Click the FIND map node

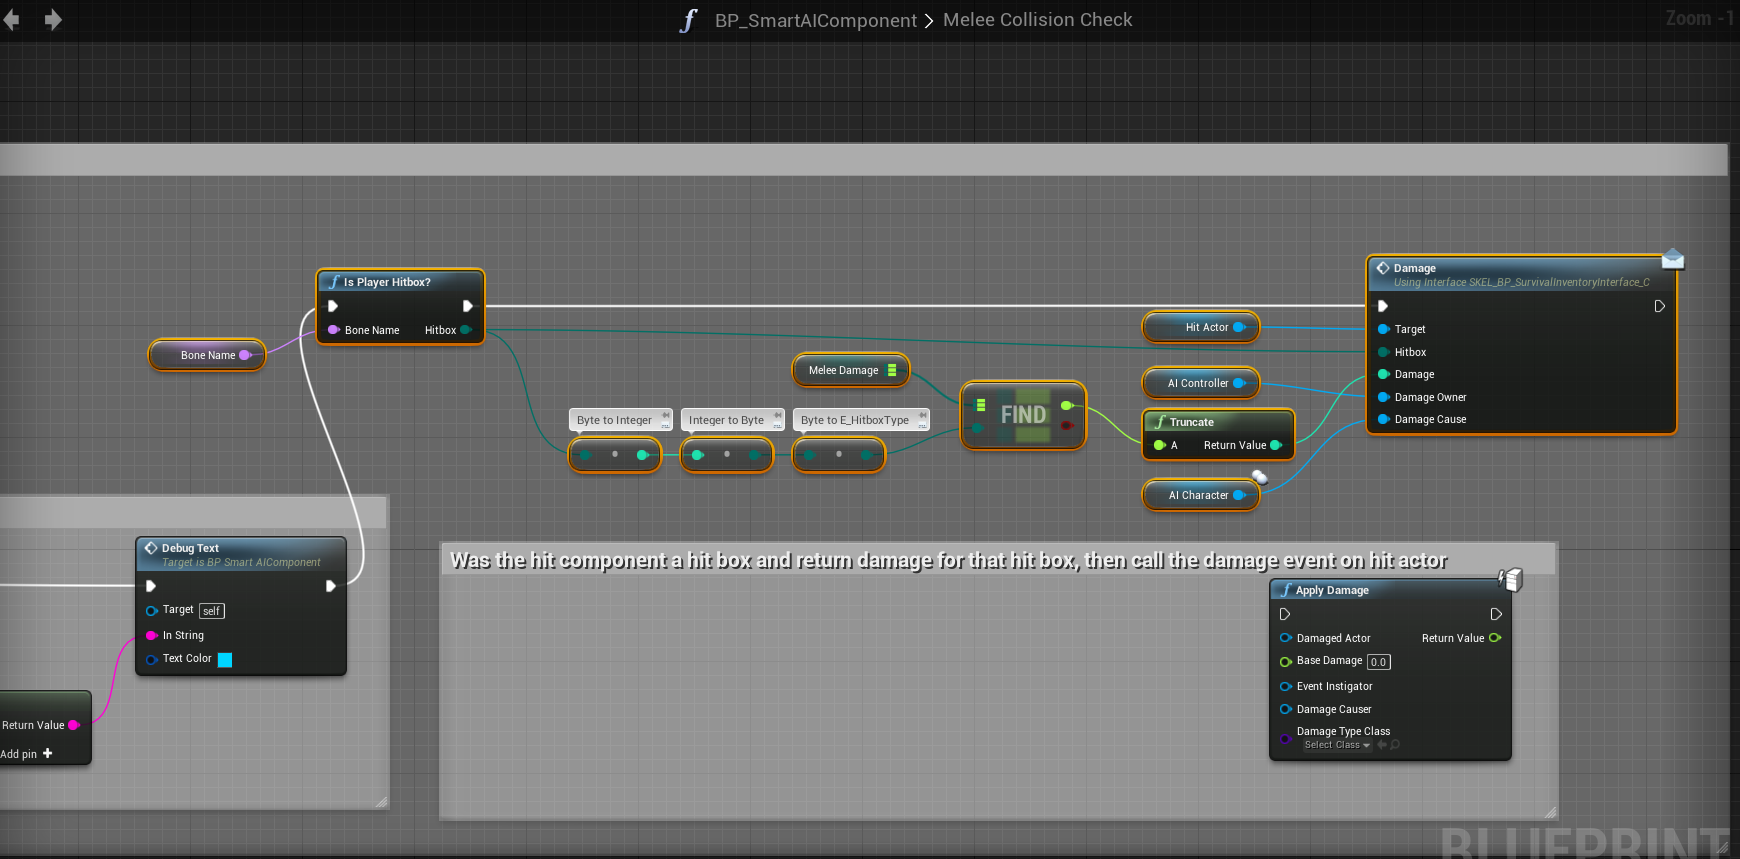[1023, 415]
